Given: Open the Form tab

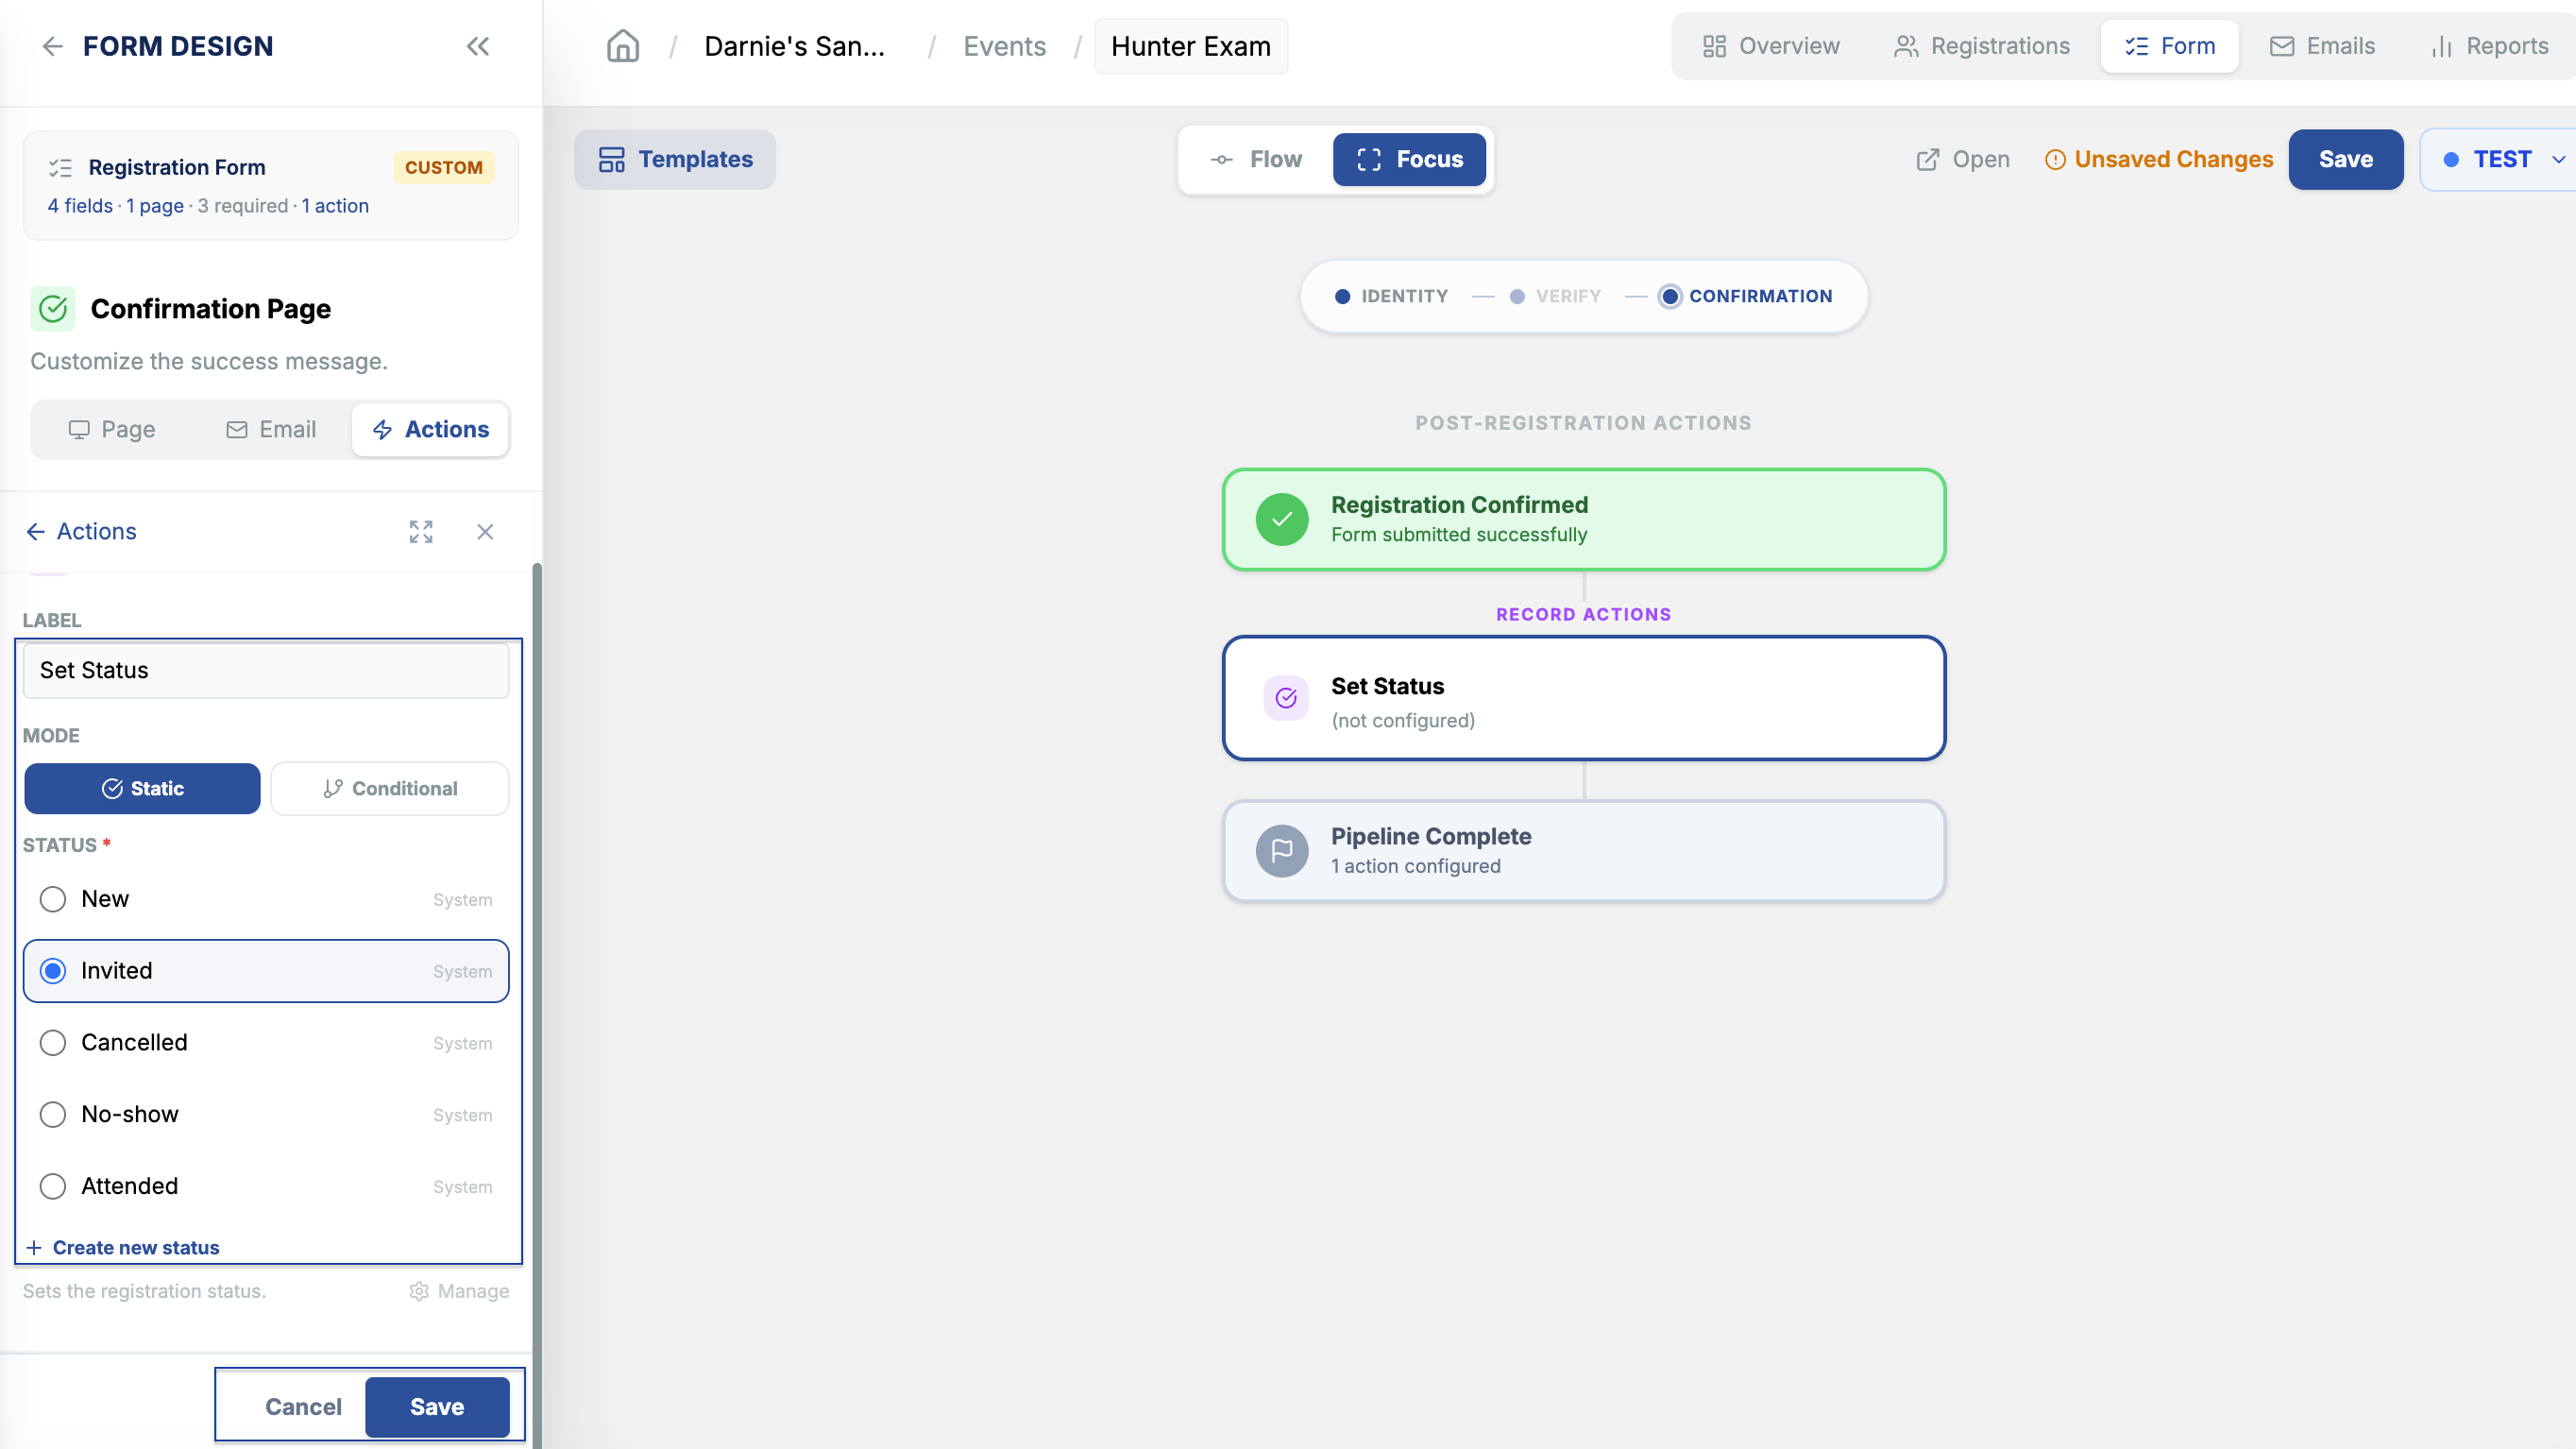Looking at the screenshot, I should pos(2170,46).
